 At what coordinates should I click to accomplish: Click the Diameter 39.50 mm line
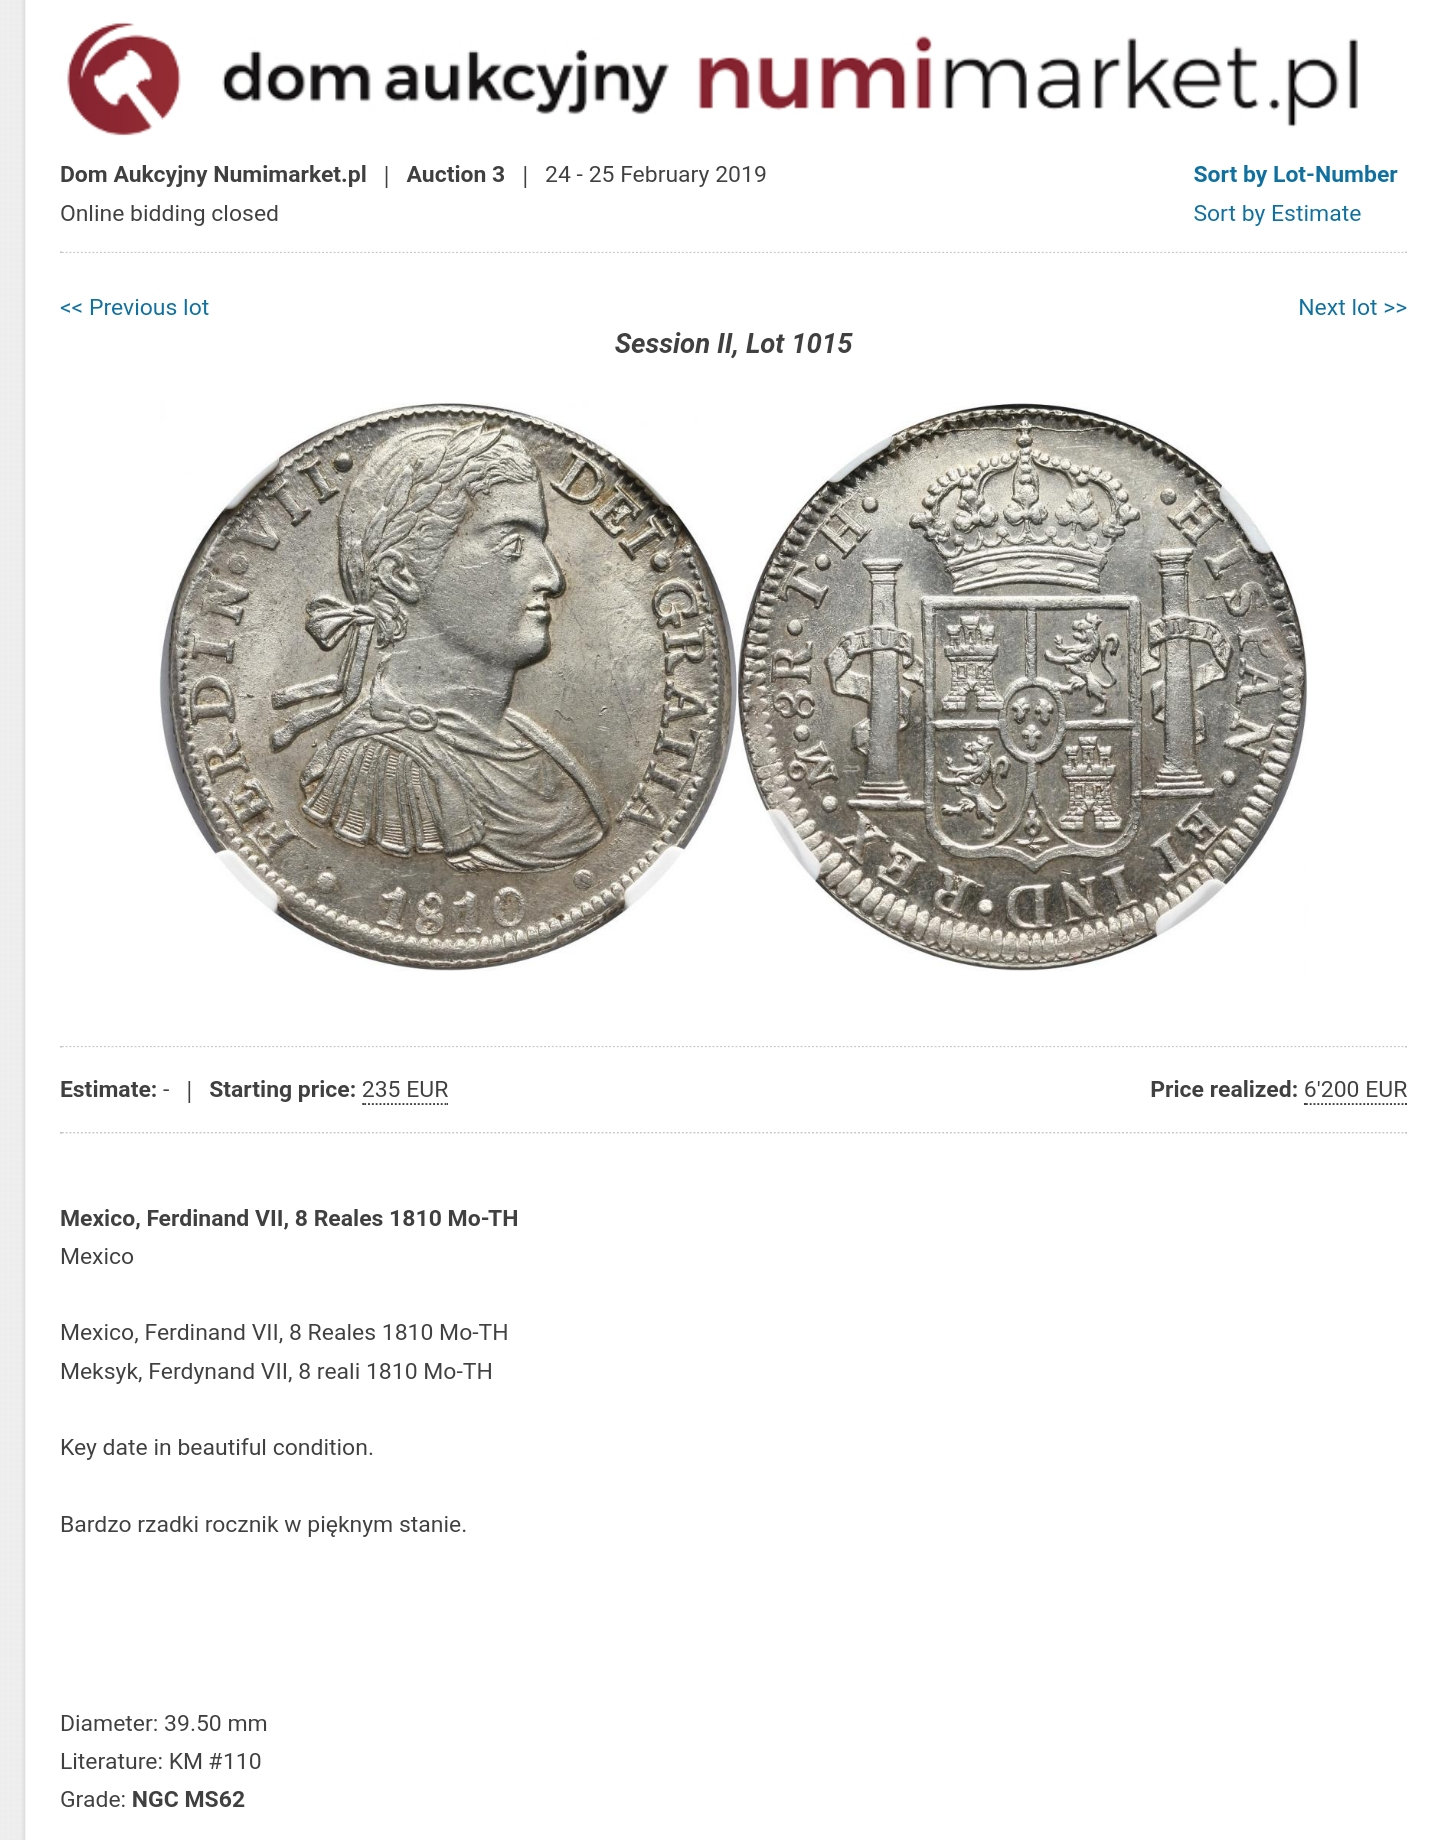163,1723
